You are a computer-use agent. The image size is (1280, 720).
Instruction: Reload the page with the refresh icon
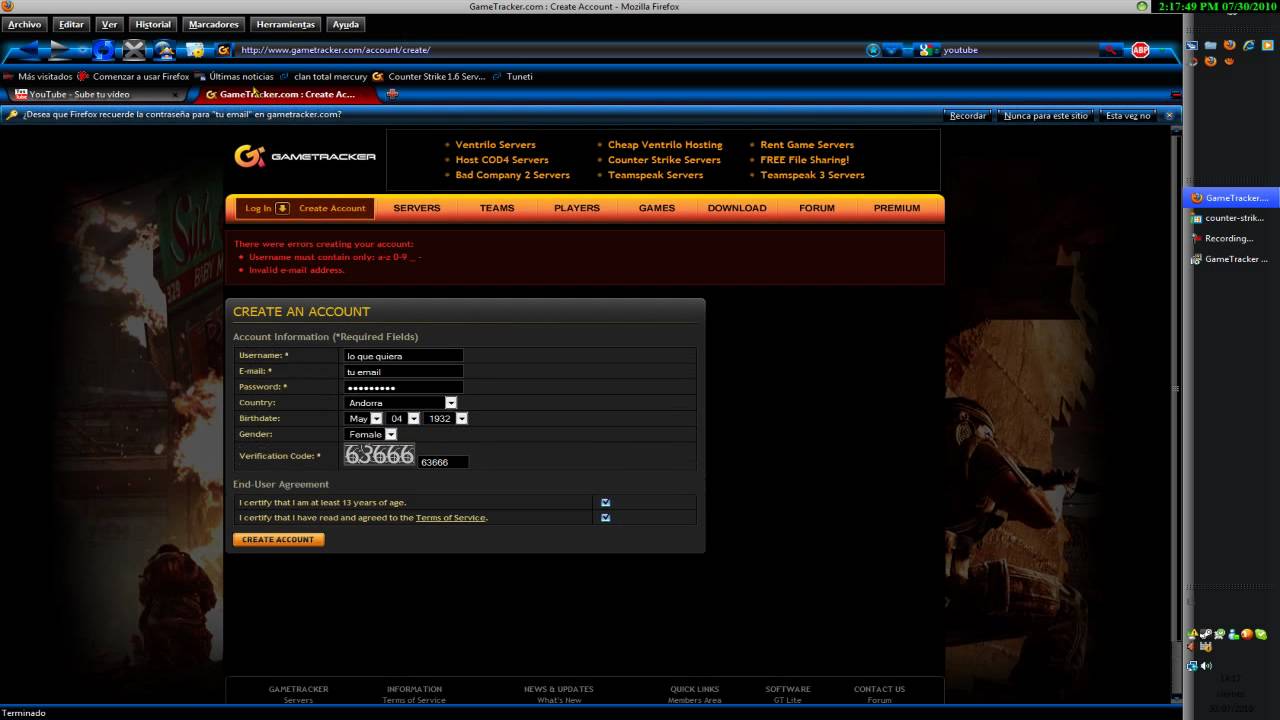pyautogui.click(x=104, y=50)
